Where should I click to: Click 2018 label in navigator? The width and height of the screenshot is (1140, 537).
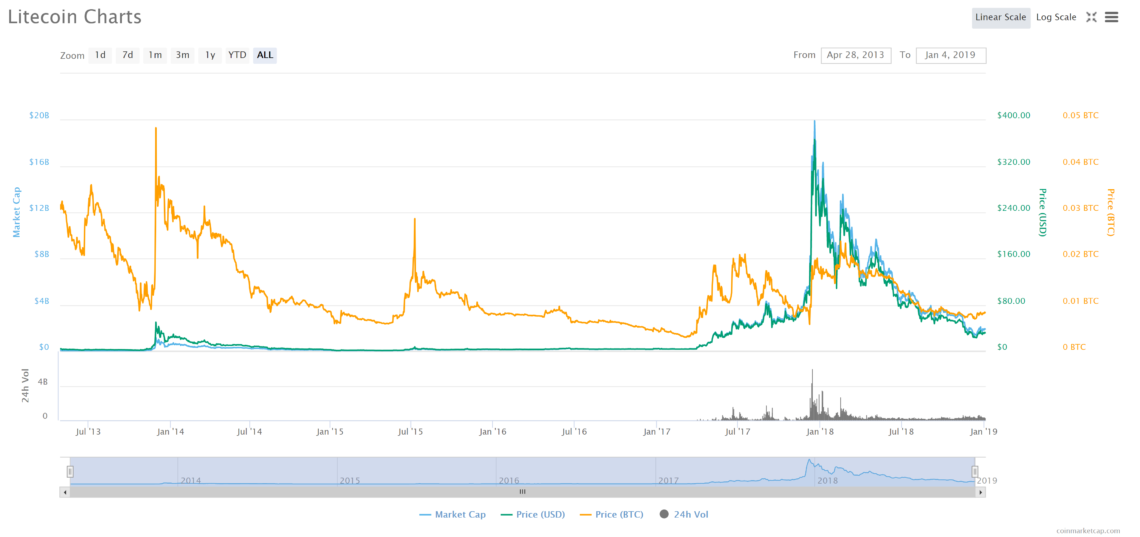828,480
